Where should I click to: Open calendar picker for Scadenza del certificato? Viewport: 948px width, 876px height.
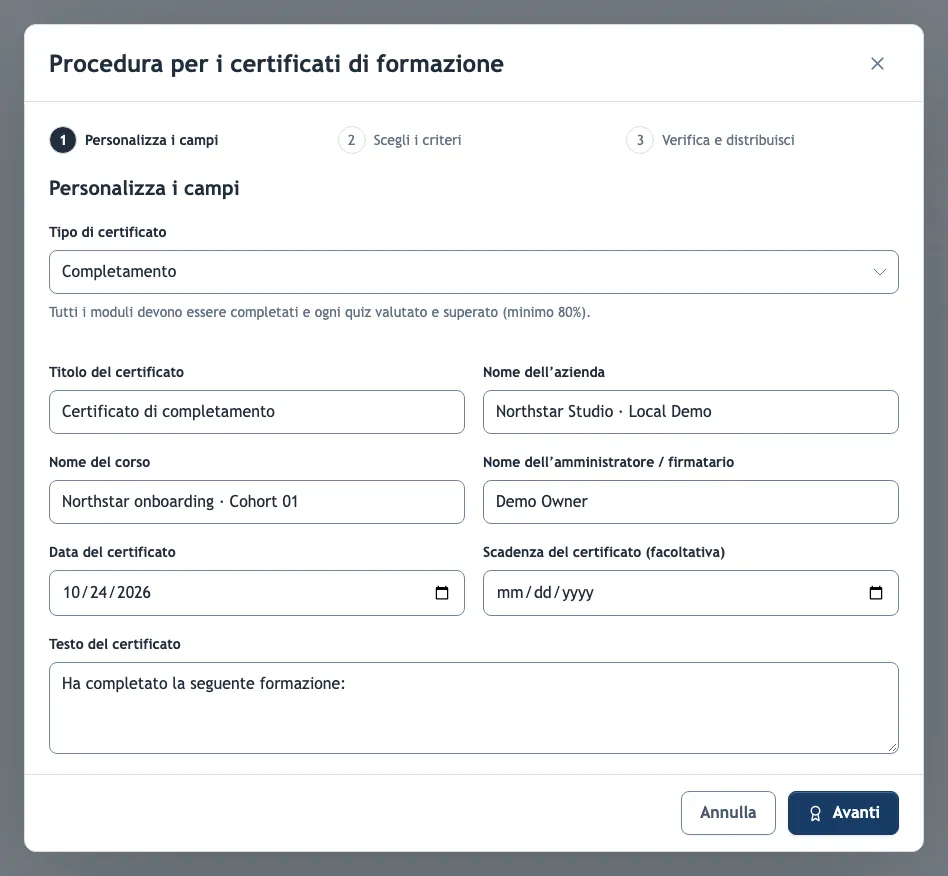tap(875, 593)
